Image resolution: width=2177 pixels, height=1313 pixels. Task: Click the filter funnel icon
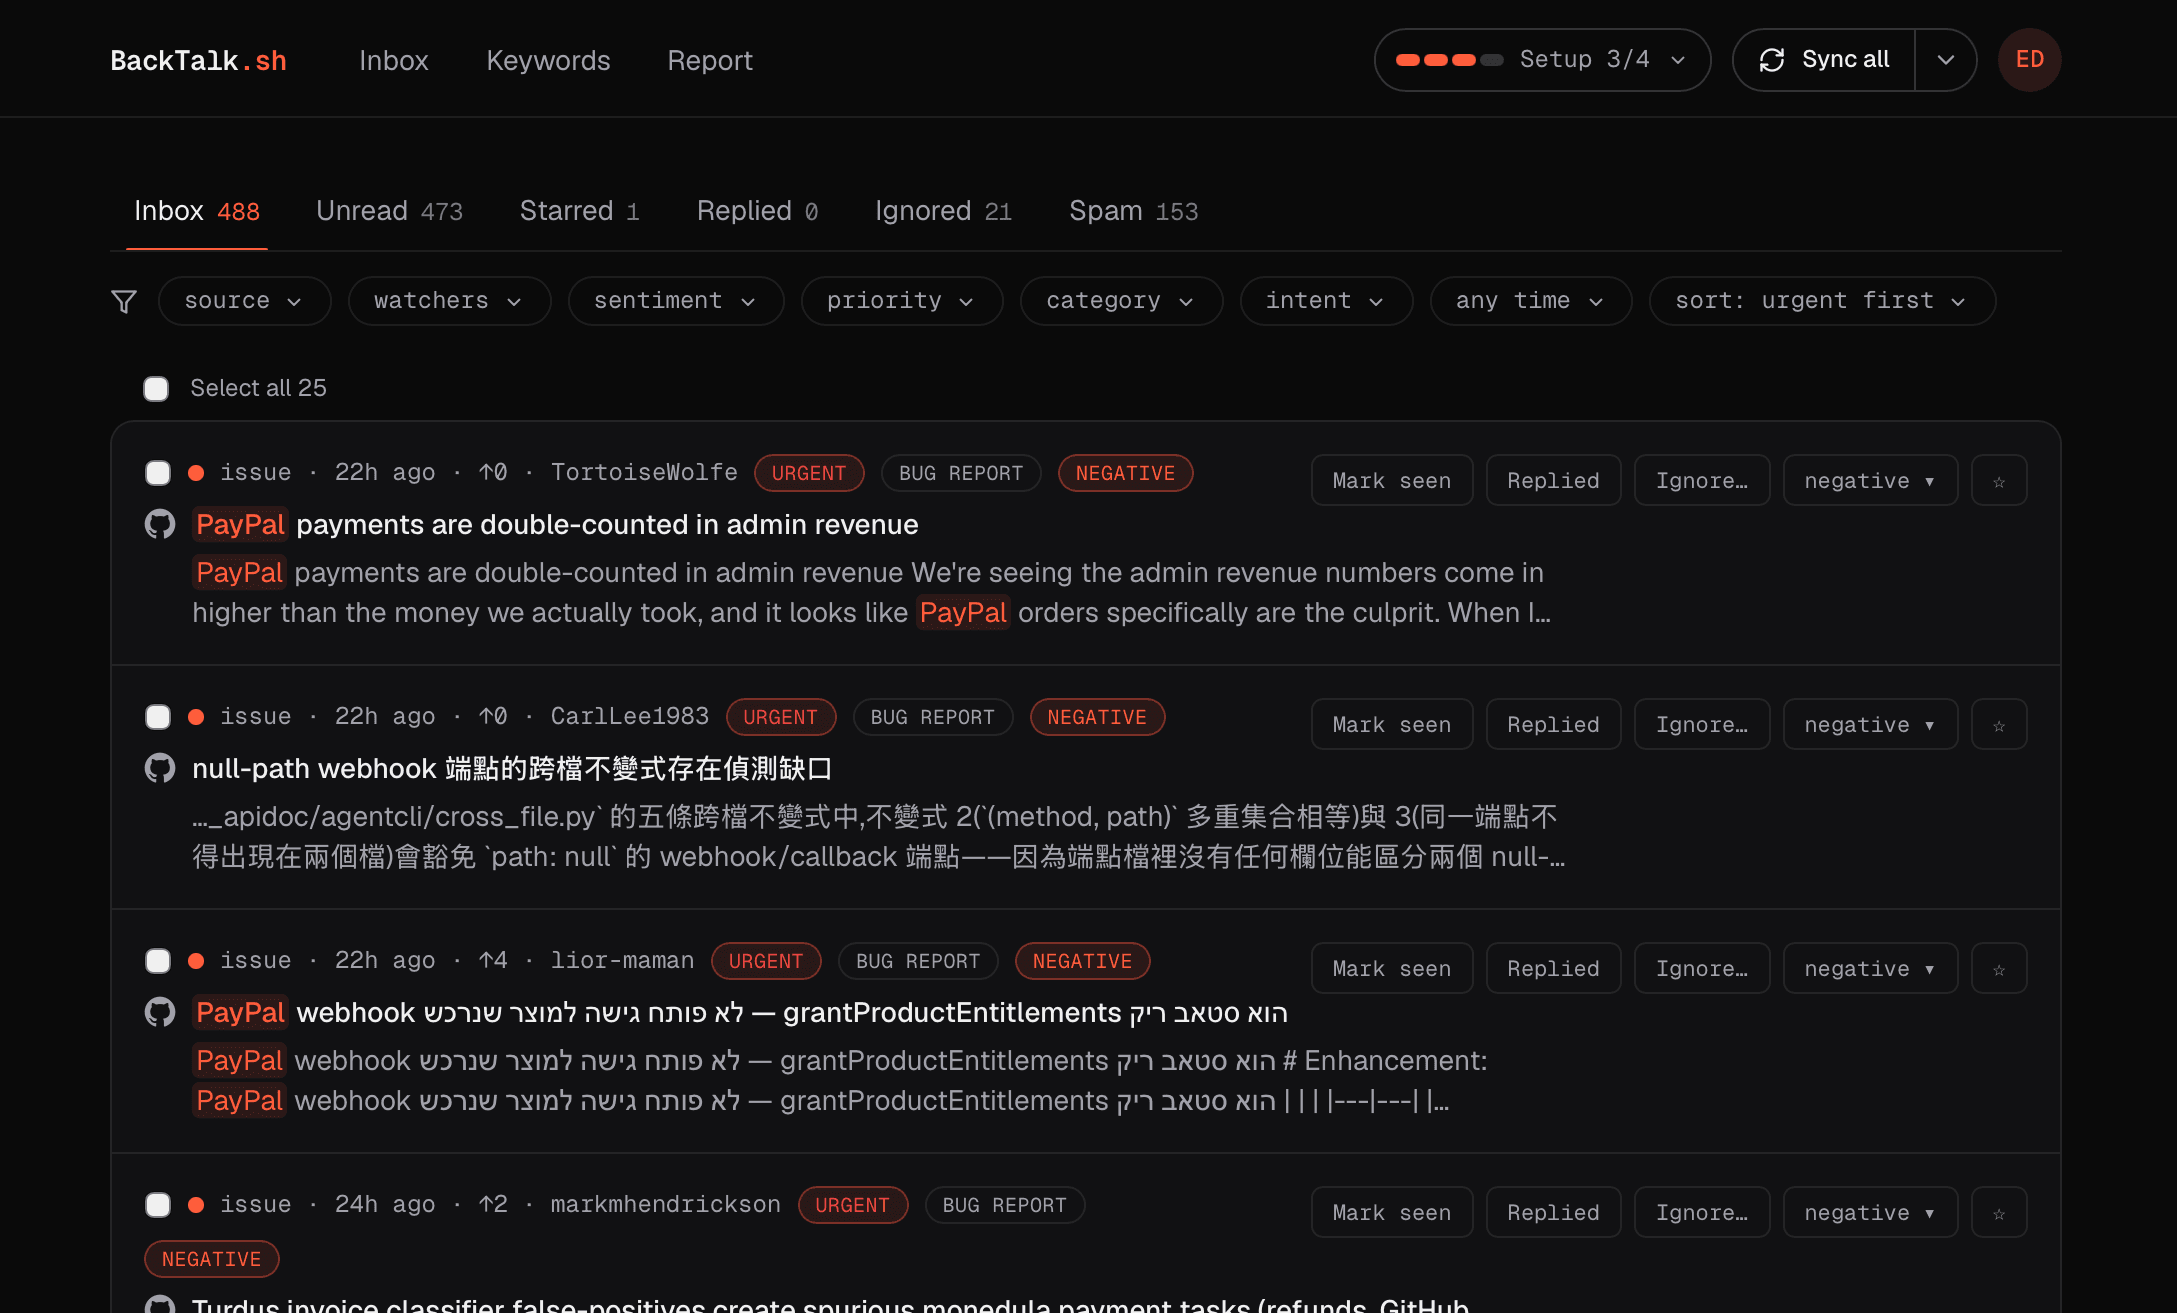(124, 301)
